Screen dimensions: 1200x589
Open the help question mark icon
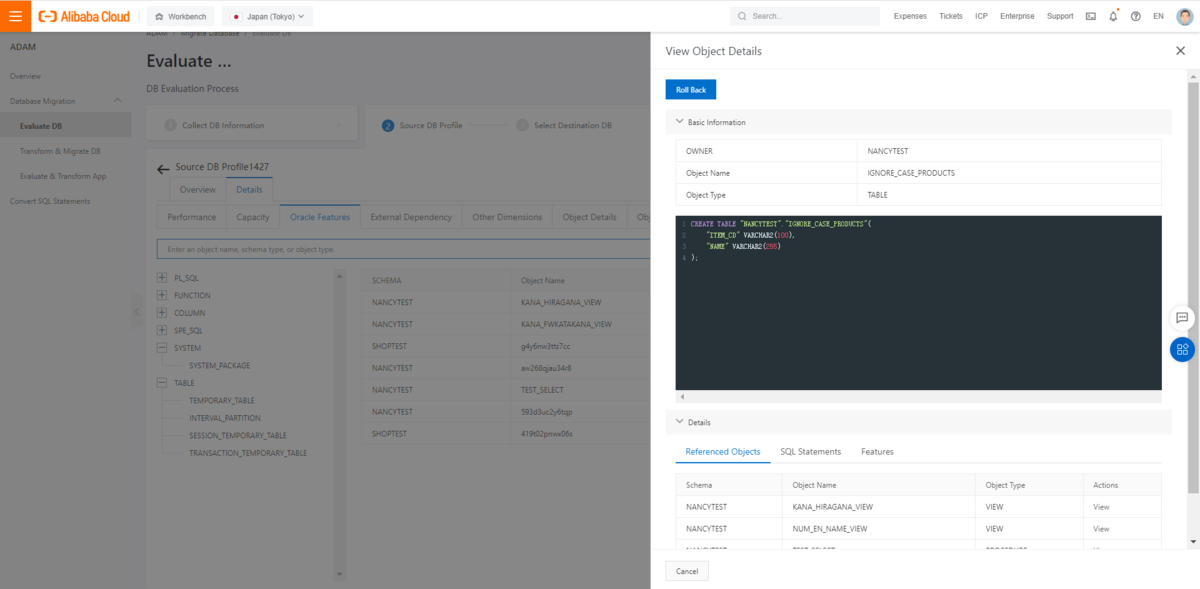click(1136, 16)
